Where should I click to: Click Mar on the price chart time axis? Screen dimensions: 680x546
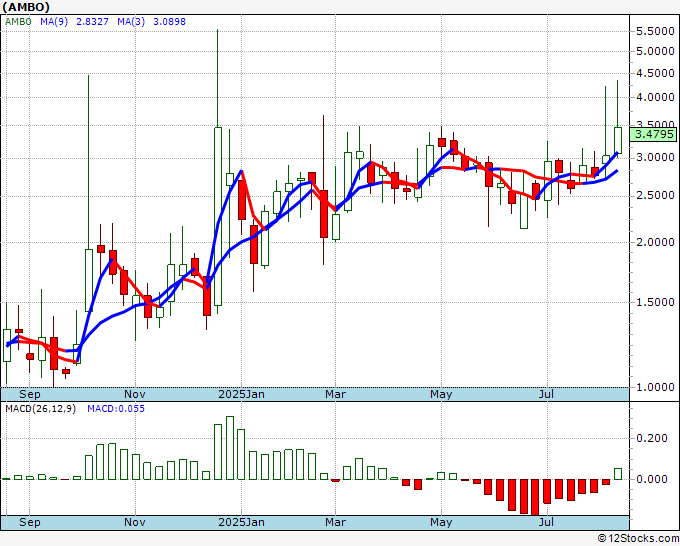[336, 394]
